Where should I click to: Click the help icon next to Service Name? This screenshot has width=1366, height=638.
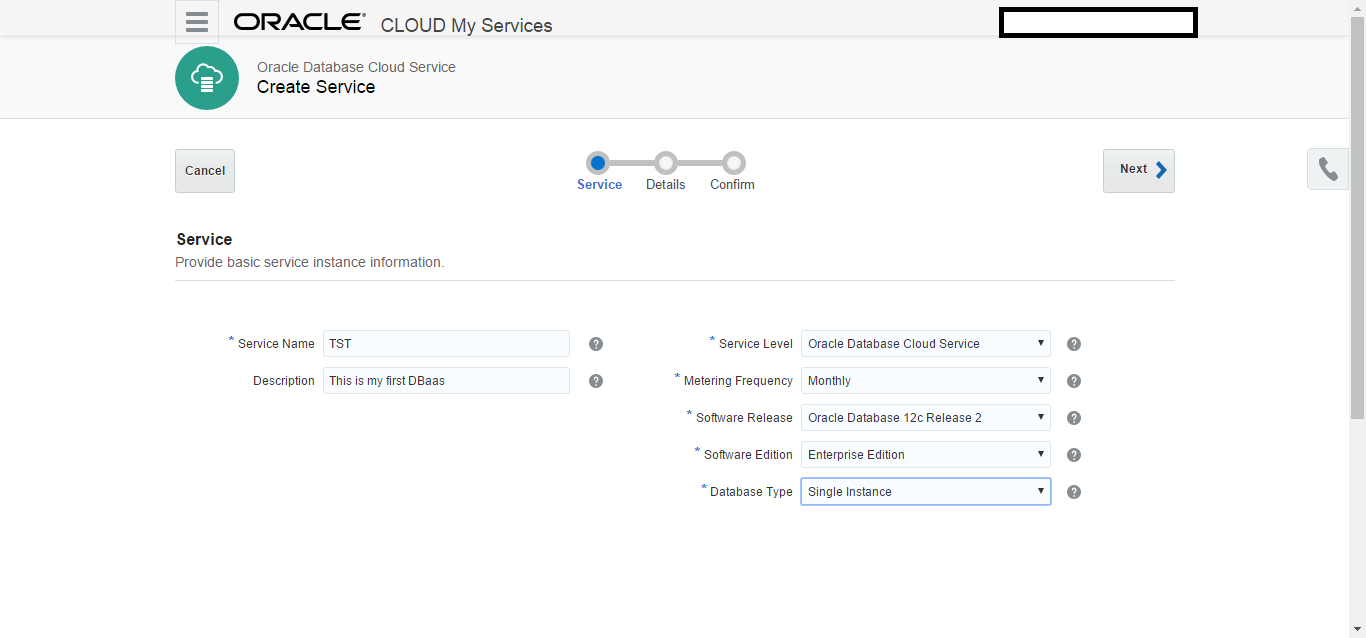(x=595, y=343)
